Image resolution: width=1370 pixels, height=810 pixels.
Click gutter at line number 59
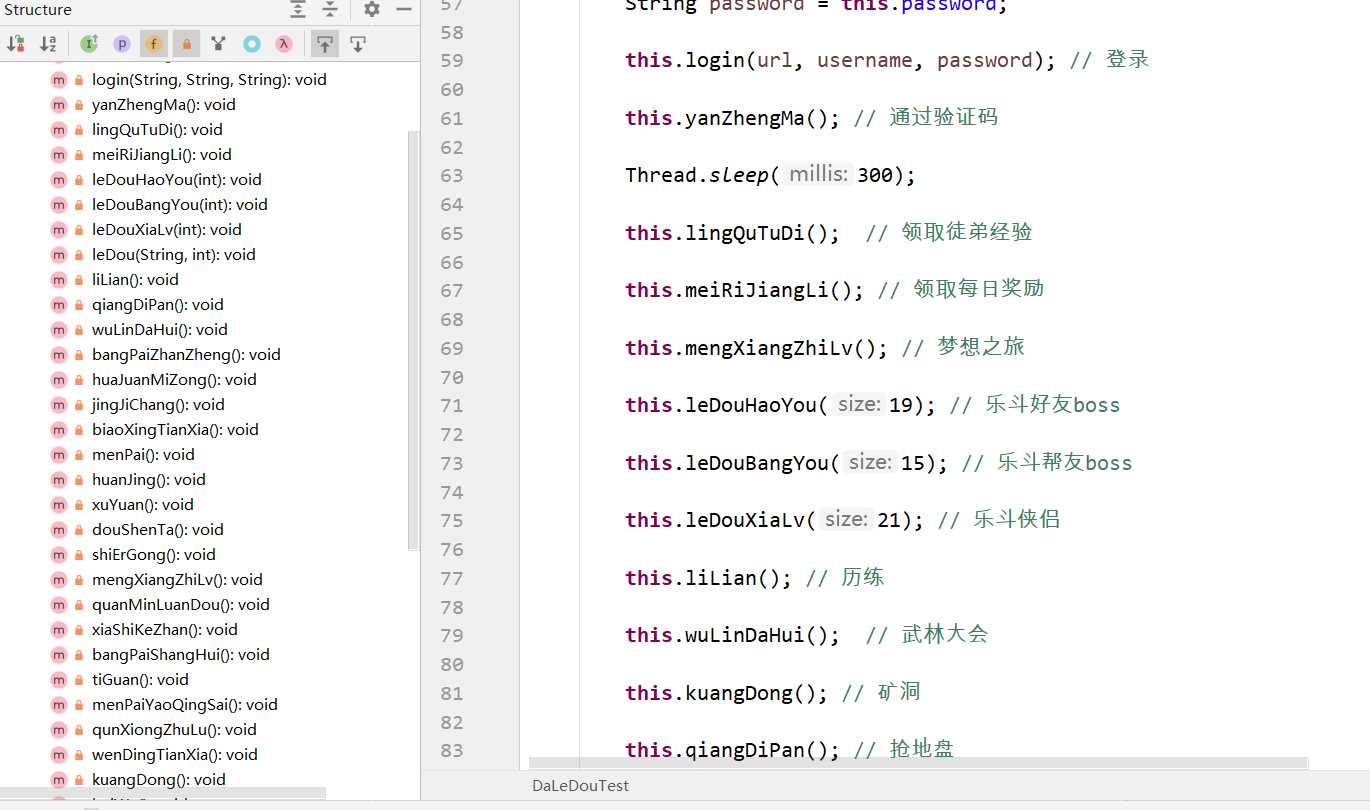pyautogui.click(x=452, y=60)
